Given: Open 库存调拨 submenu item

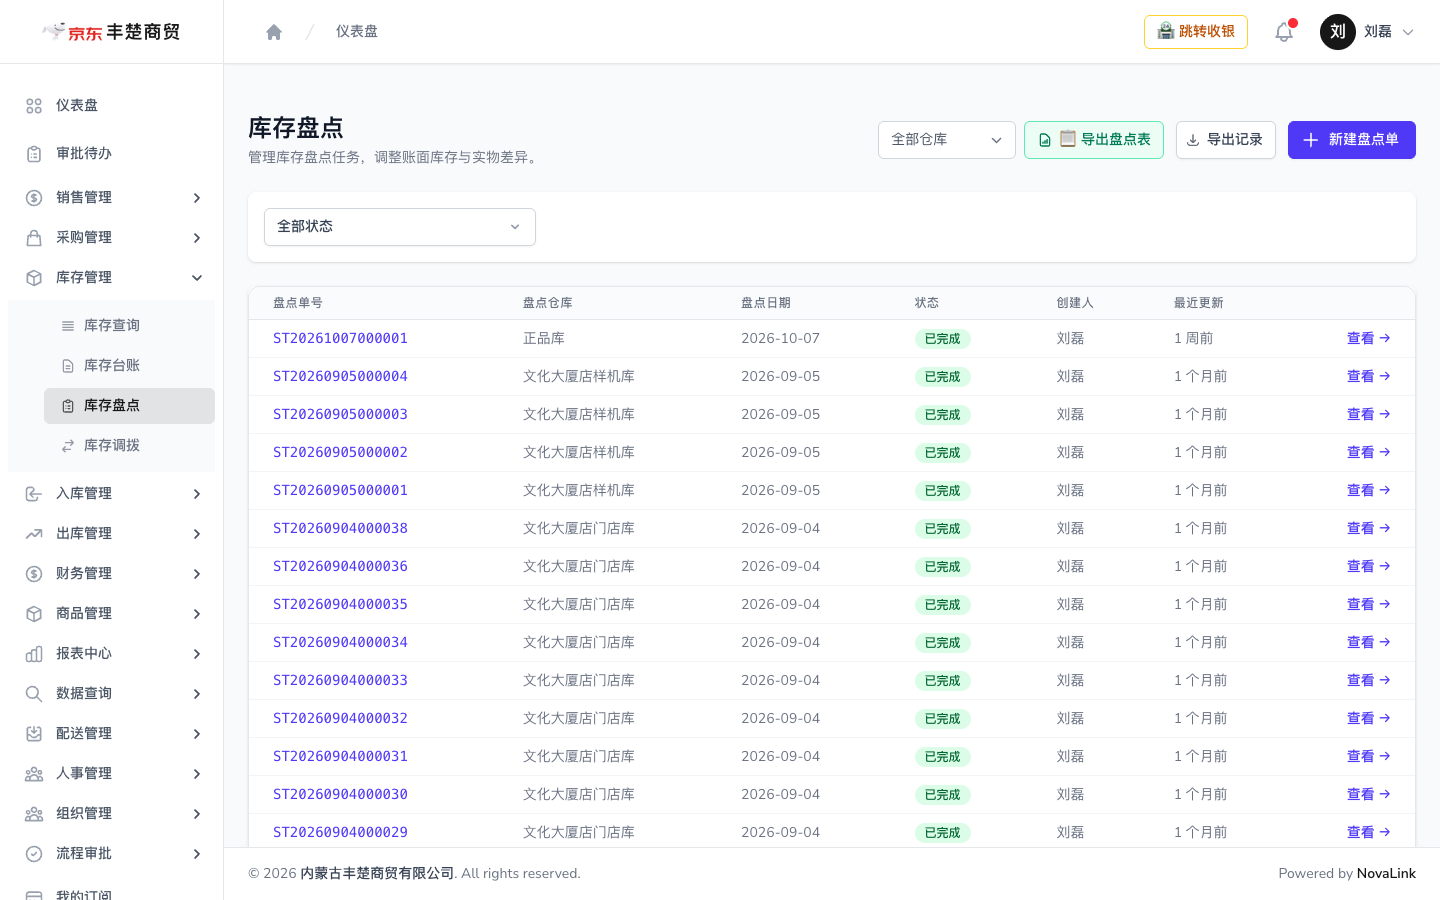Looking at the screenshot, I should pyautogui.click(x=130, y=446).
